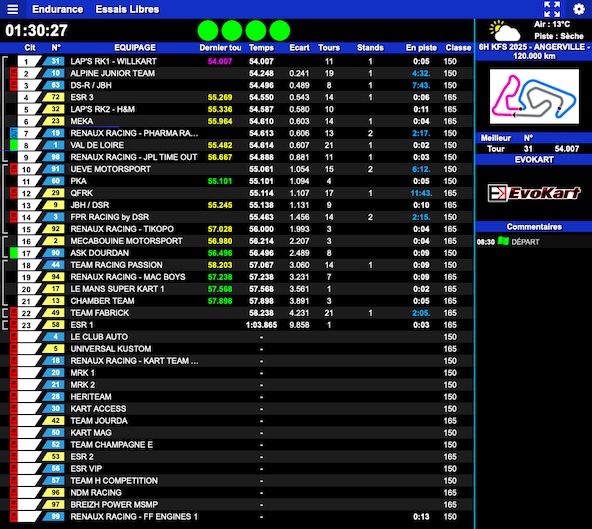Click kart number badge 19
This screenshot has height=529, width=592.
tap(54, 133)
